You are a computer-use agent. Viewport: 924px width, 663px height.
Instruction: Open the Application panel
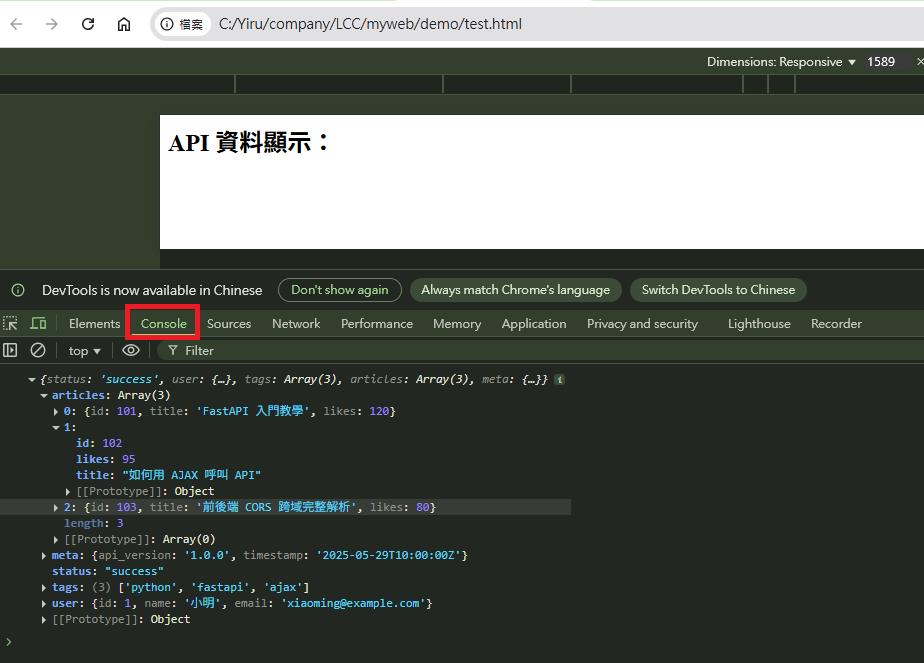534,323
